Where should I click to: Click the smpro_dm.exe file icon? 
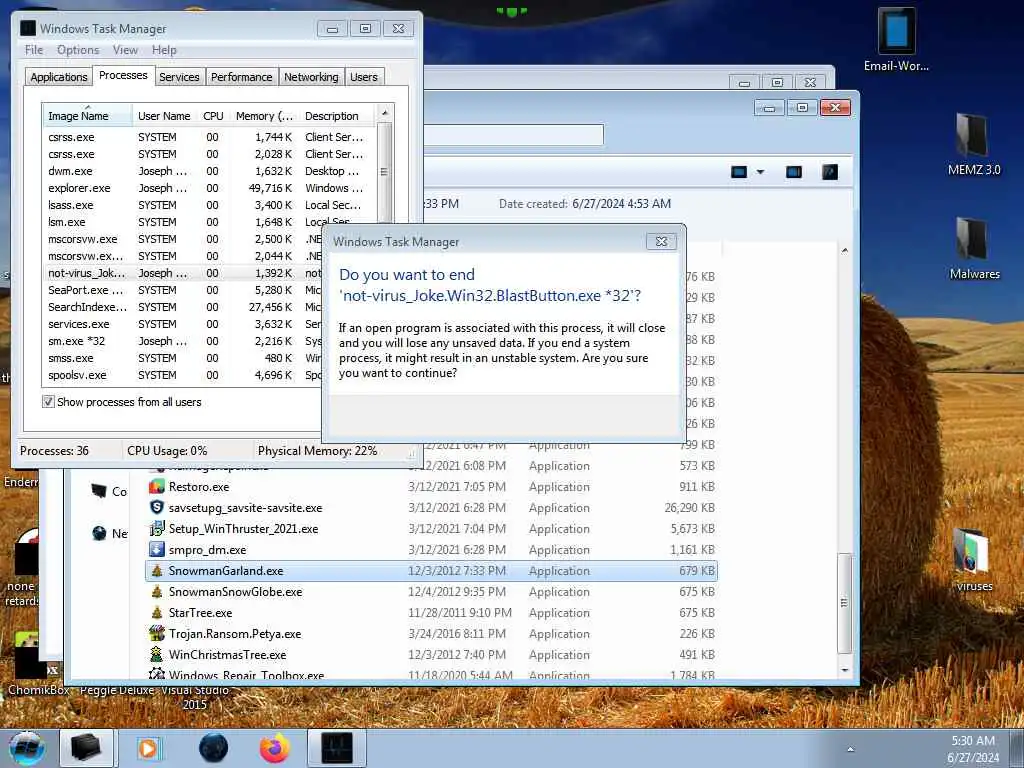[x=157, y=549]
